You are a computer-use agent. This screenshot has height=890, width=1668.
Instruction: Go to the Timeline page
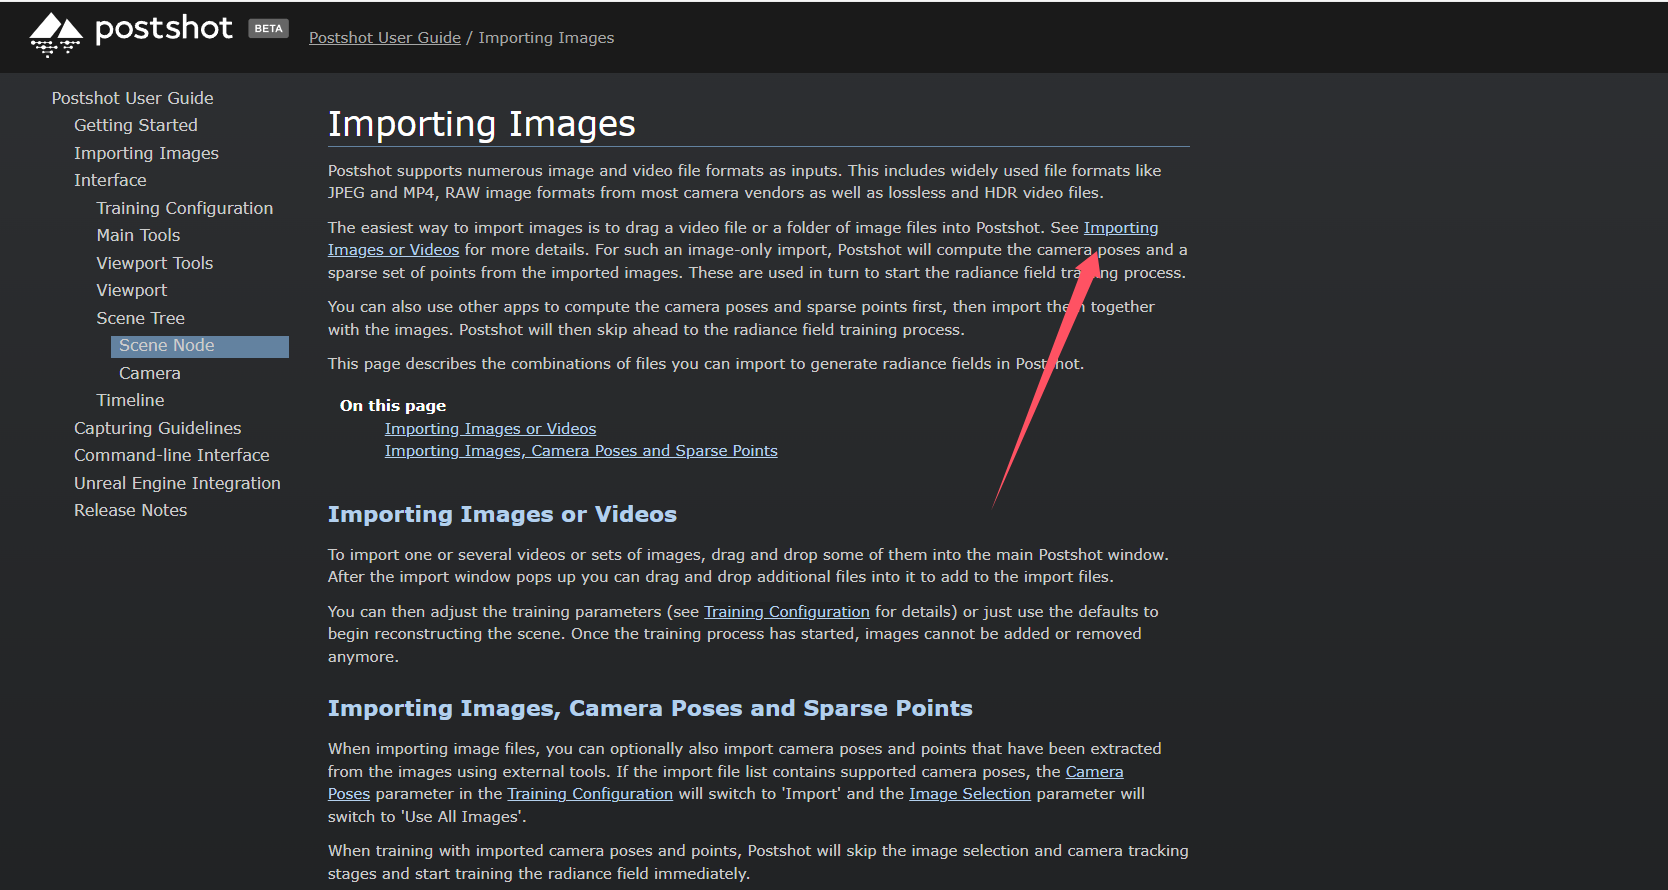130,400
